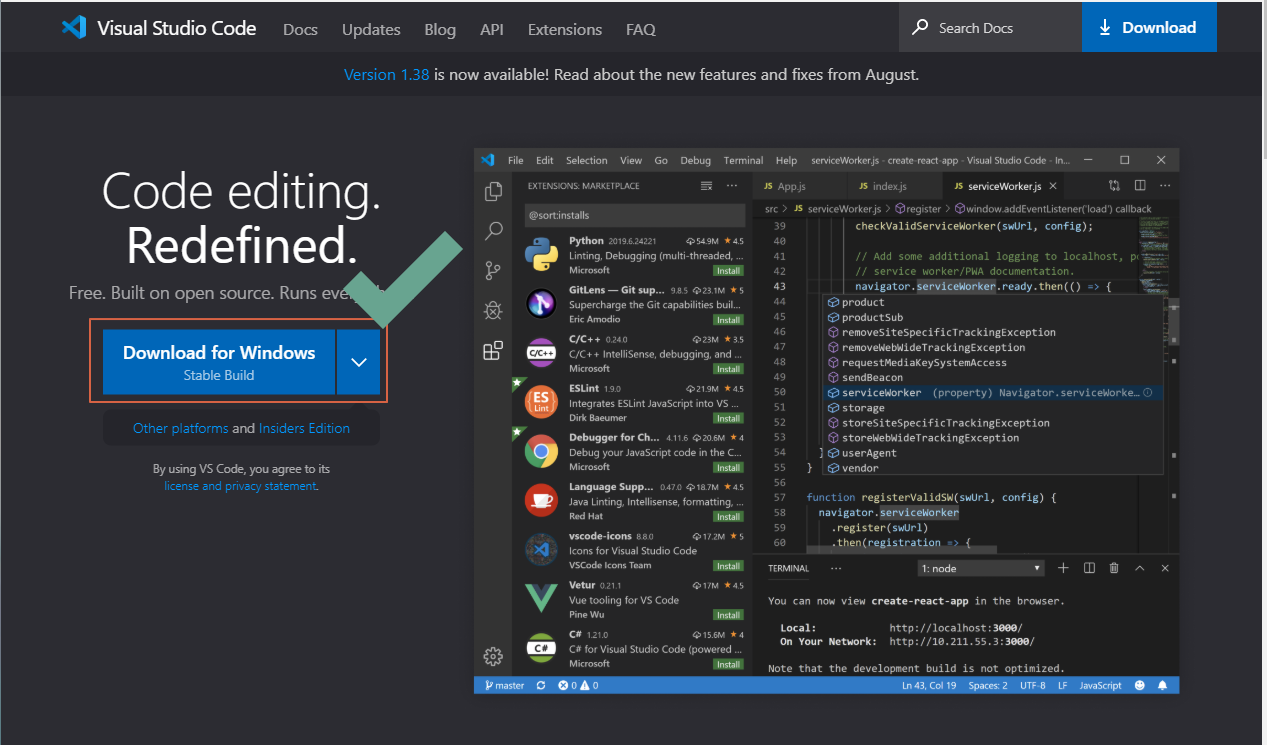Click the Visual Studio Code logo icon
1267x745 pixels.
click(x=74, y=27)
